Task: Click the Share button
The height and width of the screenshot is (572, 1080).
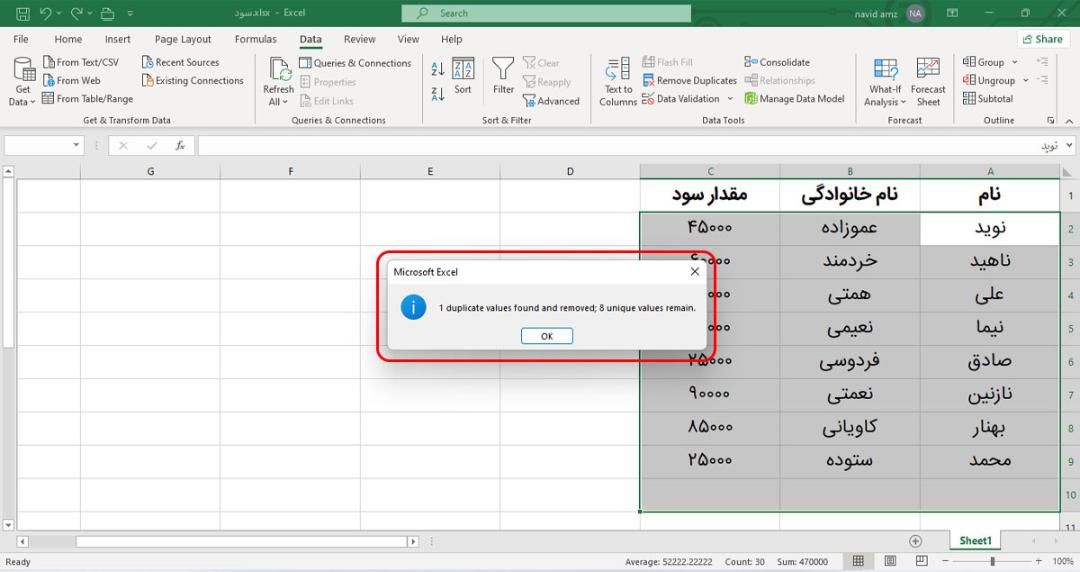Action: click(x=1043, y=39)
